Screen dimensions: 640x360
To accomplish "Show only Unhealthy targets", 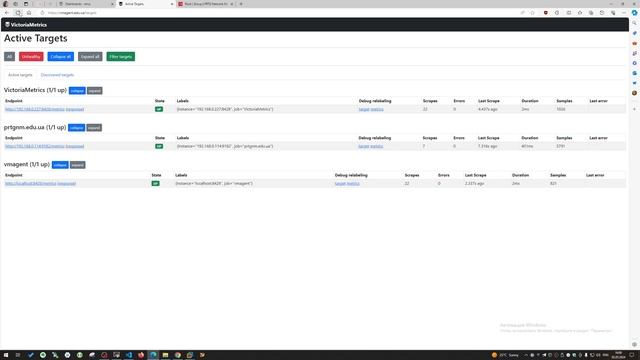I will [x=31, y=57].
